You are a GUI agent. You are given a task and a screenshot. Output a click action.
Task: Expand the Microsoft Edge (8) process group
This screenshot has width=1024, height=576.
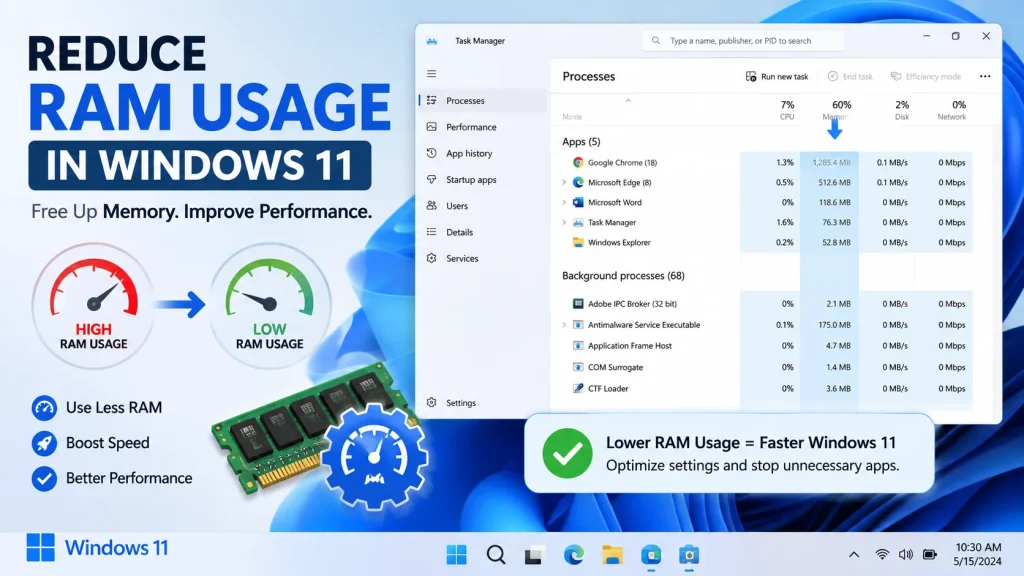tap(564, 183)
